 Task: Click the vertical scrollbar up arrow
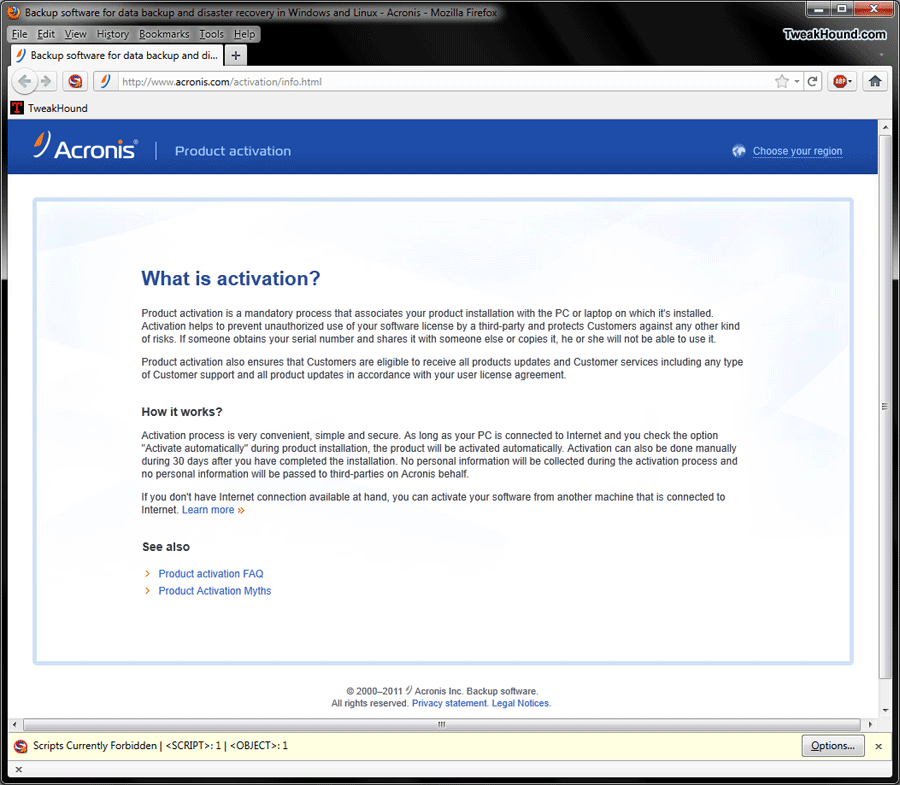coord(885,127)
